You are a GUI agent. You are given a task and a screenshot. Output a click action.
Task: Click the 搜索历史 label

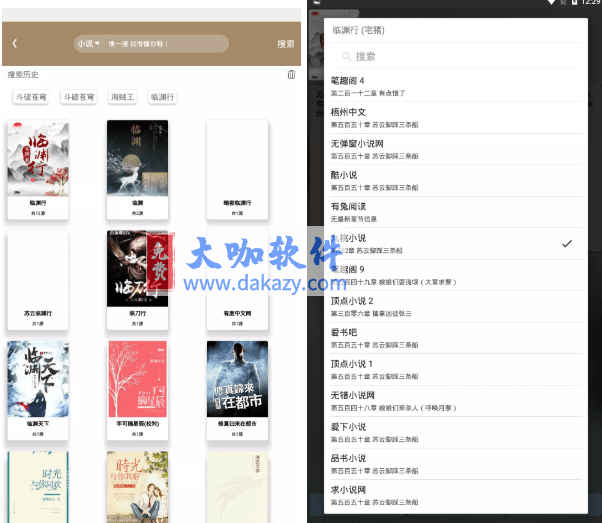tap(23, 74)
